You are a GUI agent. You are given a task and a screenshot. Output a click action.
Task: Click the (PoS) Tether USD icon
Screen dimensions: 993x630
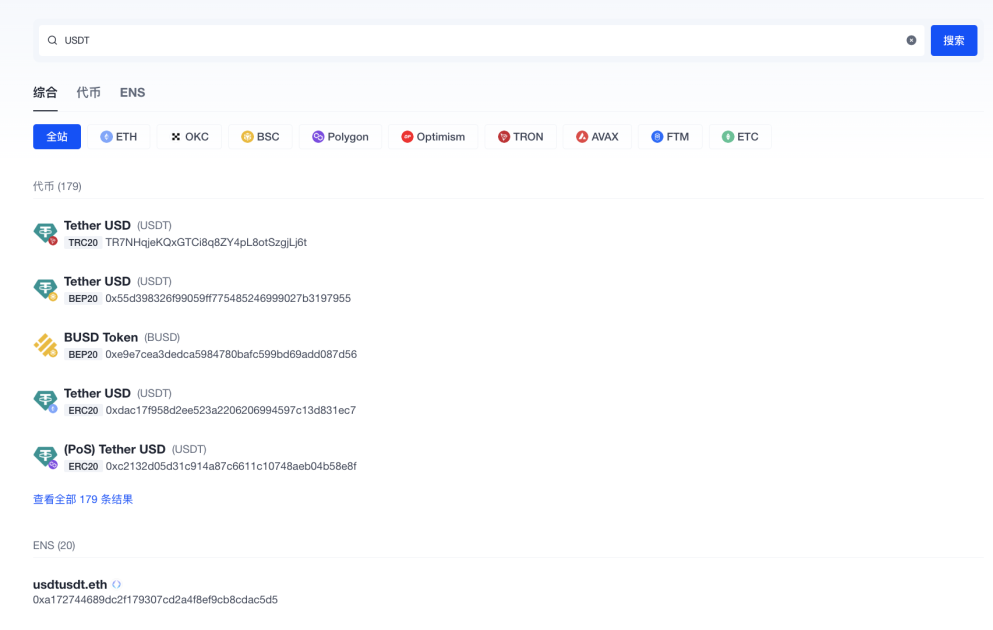click(x=46, y=457)
